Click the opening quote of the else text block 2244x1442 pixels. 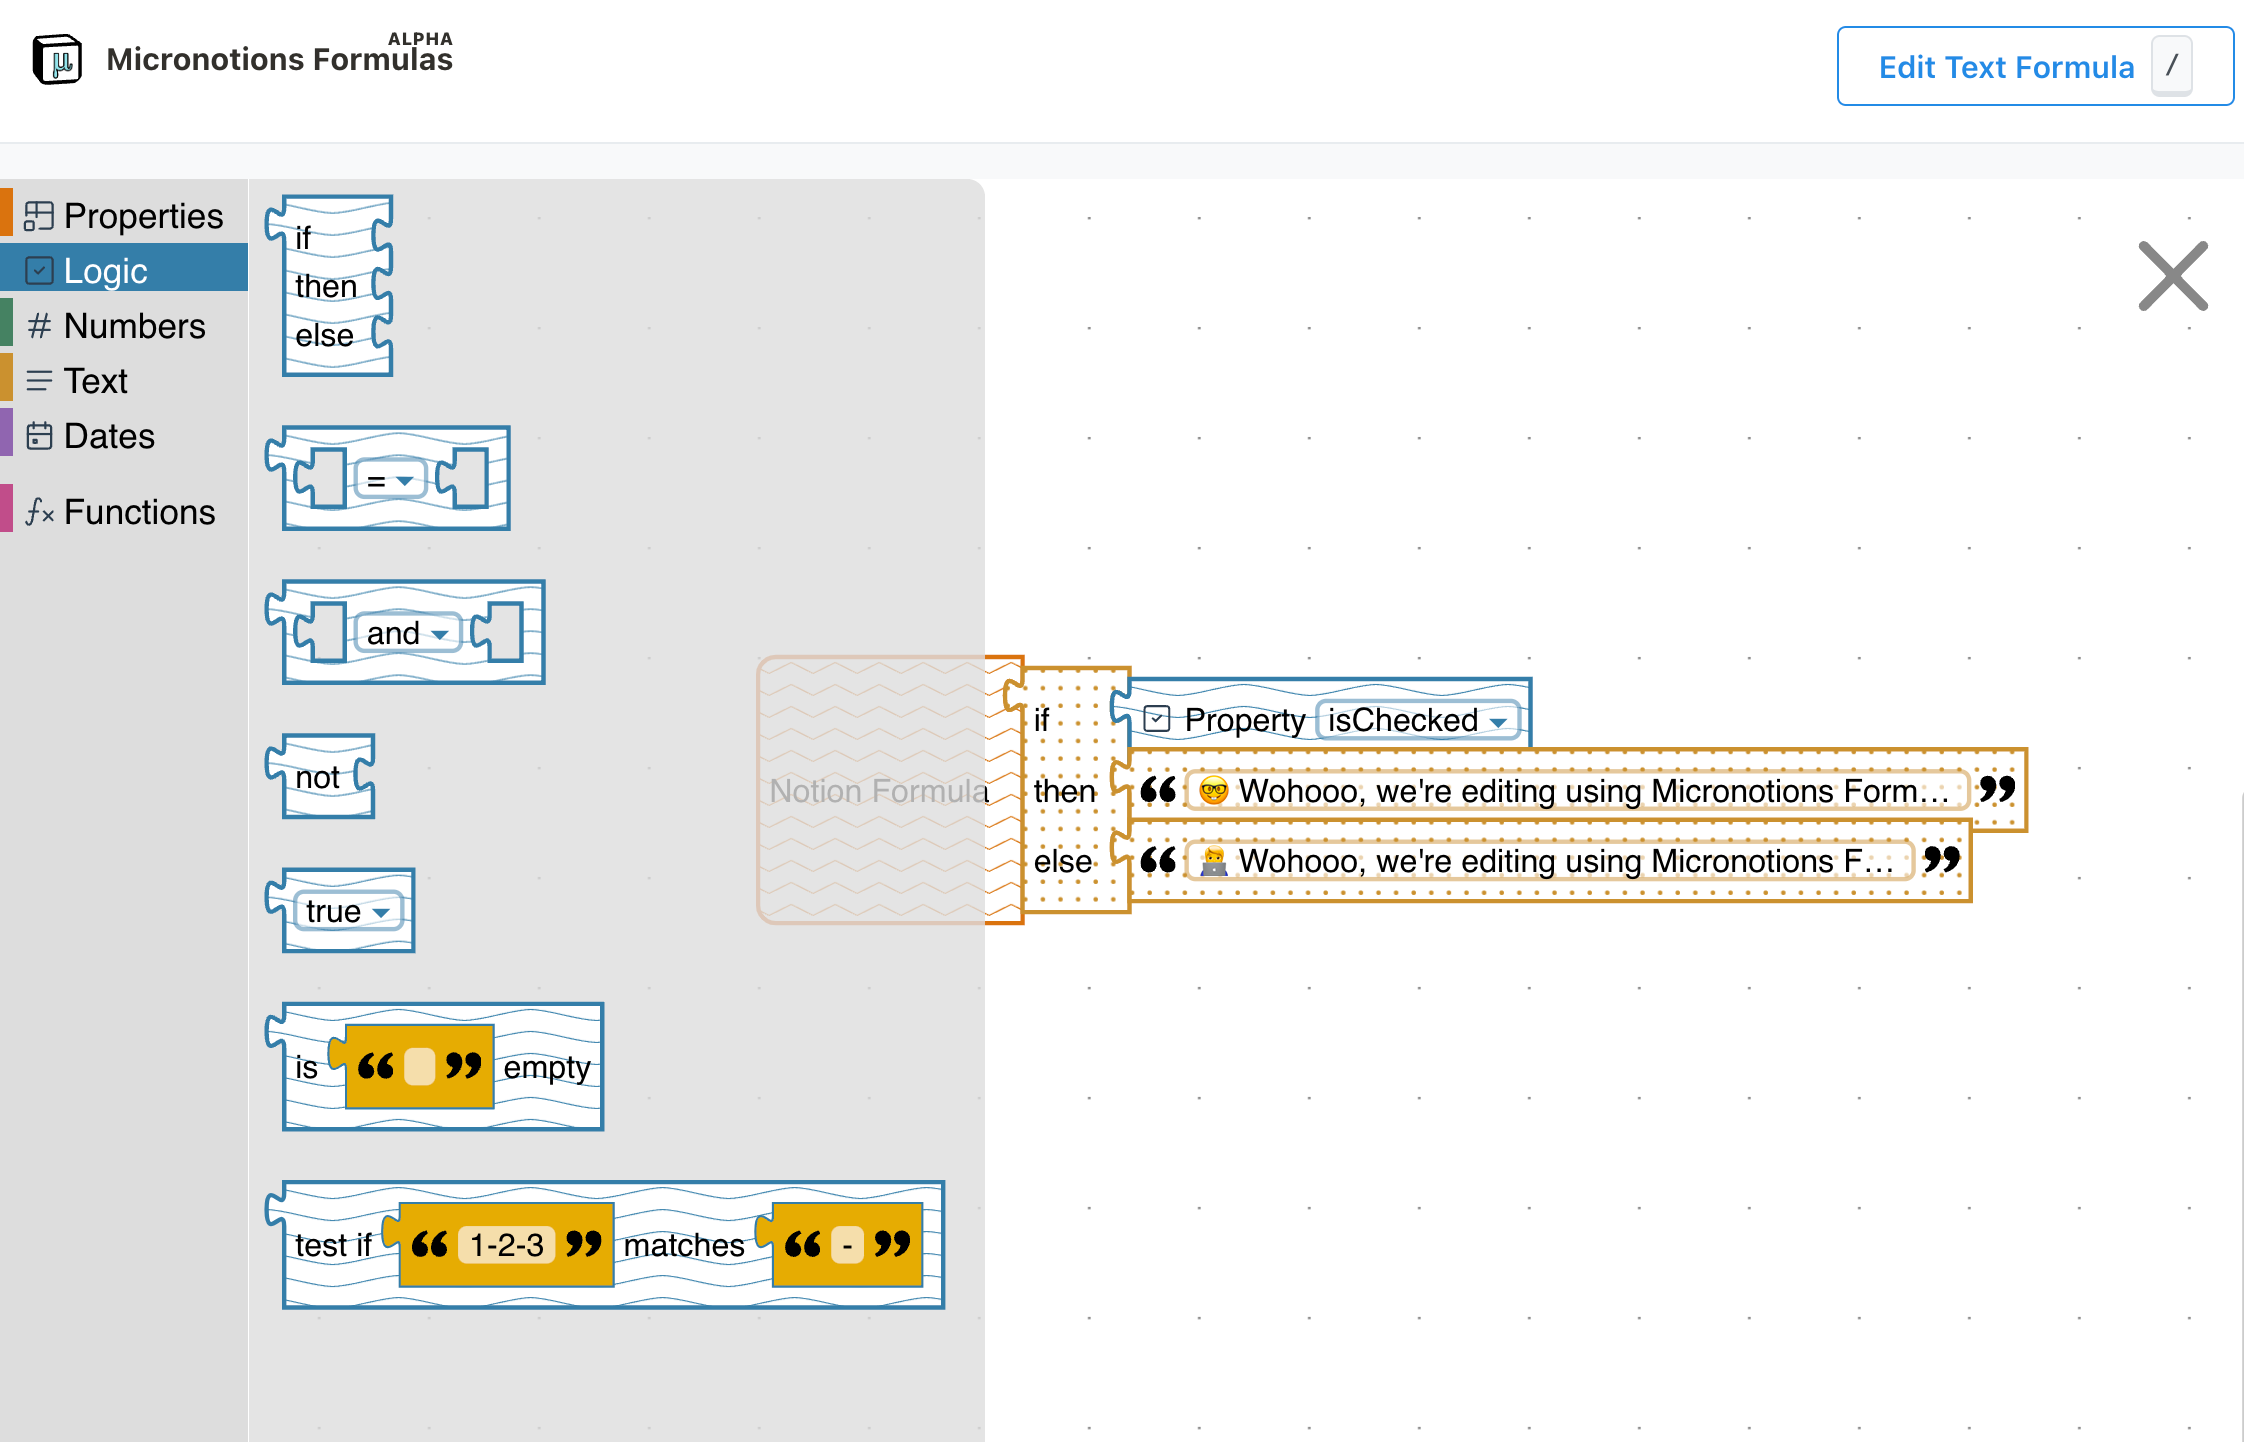(1158, 859)
